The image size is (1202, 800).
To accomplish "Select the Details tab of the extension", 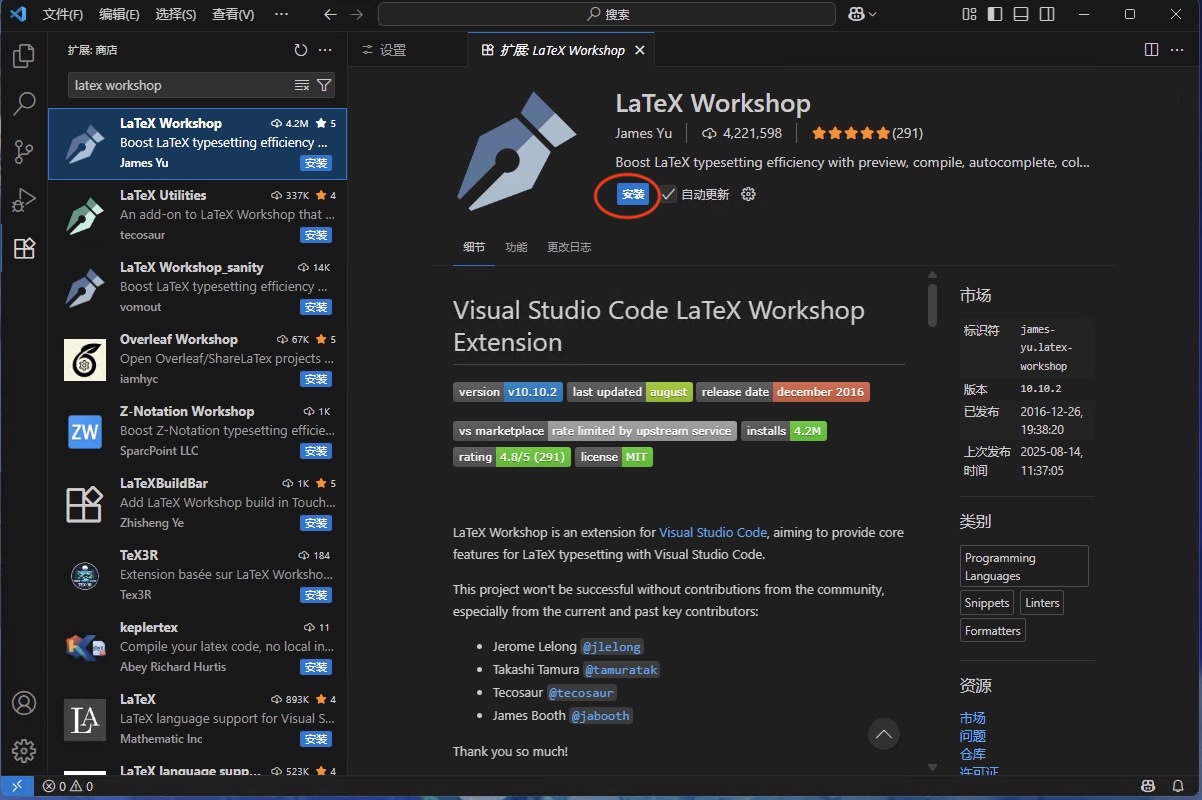I will point(474,247).
